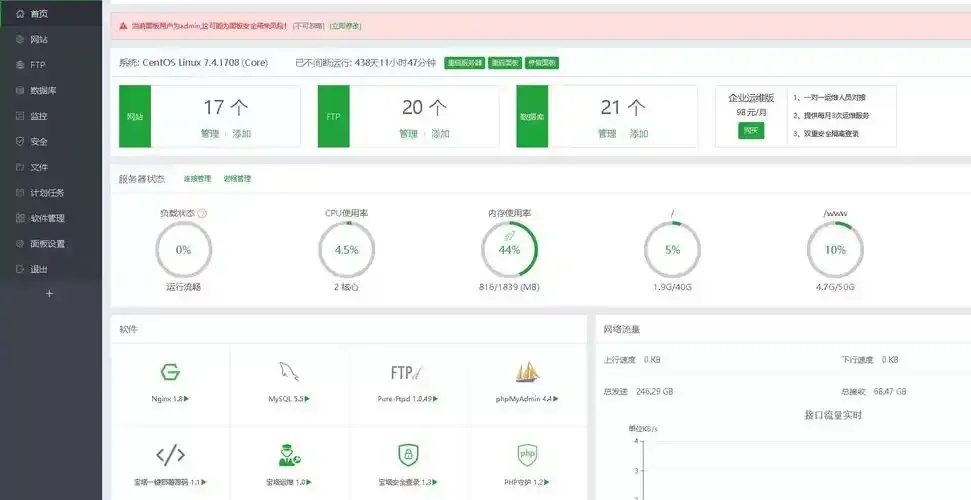
Task: Click the rocket icon in memory gauge
Action: (x=510, y=236)
